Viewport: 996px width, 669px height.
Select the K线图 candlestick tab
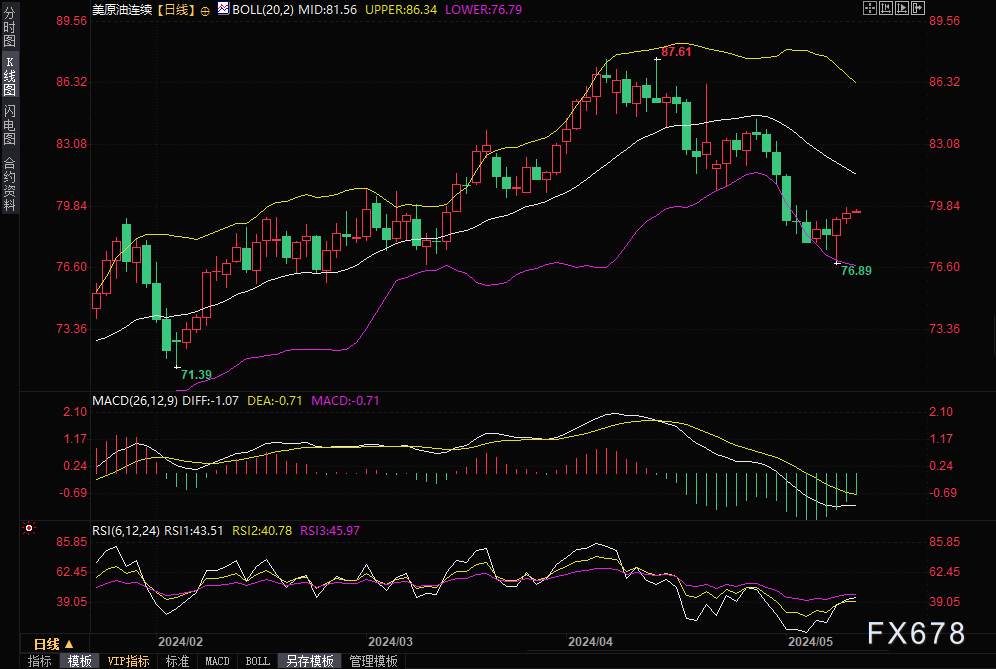(x=9, y=75)
